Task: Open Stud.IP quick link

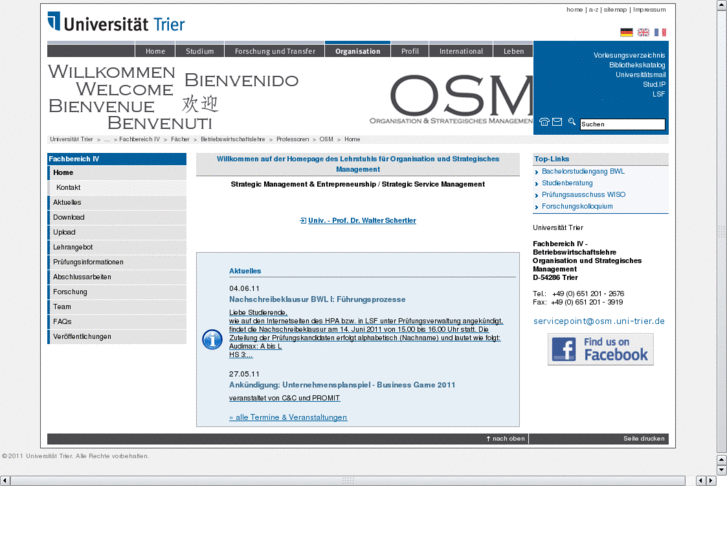Action: pos(654,84)
